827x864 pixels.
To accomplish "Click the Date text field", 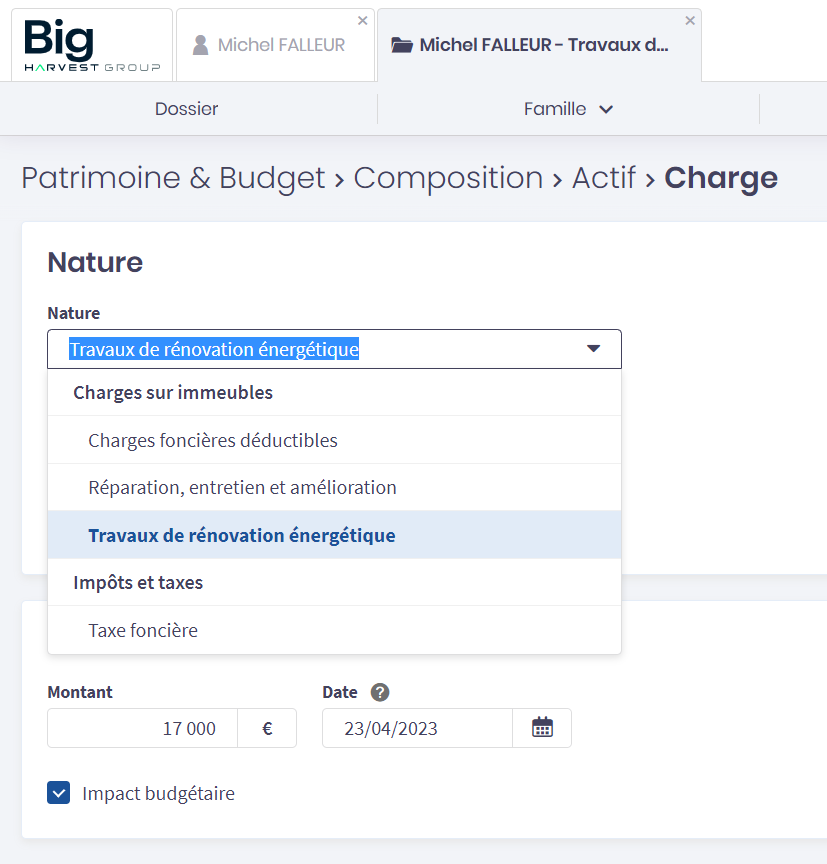I will [x=417, y=728].
